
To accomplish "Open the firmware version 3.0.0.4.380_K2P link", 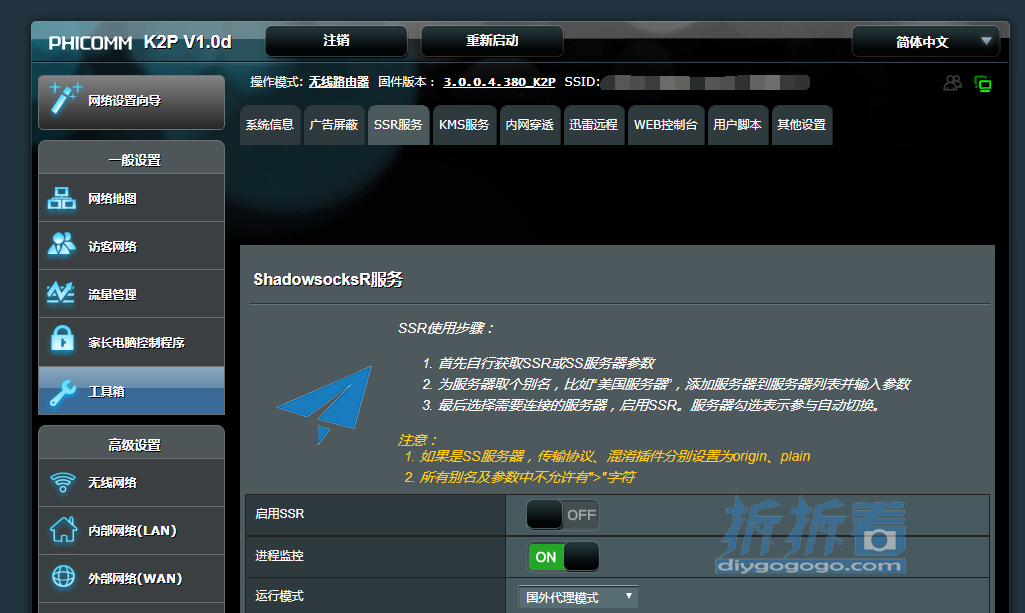I will point(499,82).
